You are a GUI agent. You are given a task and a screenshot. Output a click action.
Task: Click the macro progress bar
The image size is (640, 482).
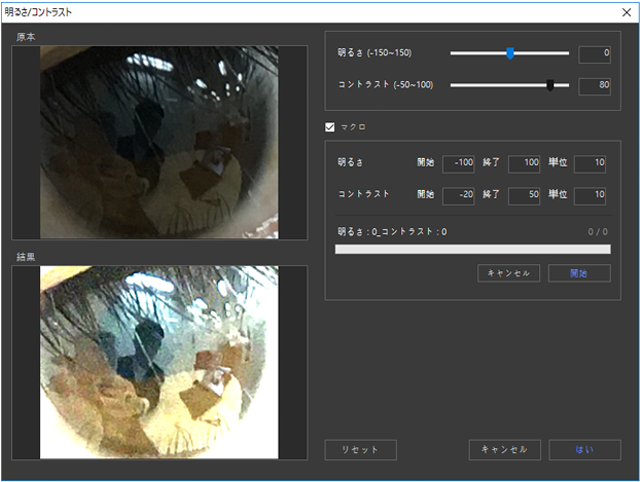[472, 249]
